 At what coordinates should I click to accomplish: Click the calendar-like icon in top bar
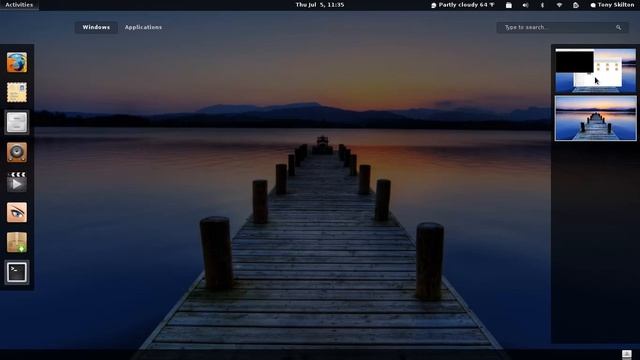point(509,5)
